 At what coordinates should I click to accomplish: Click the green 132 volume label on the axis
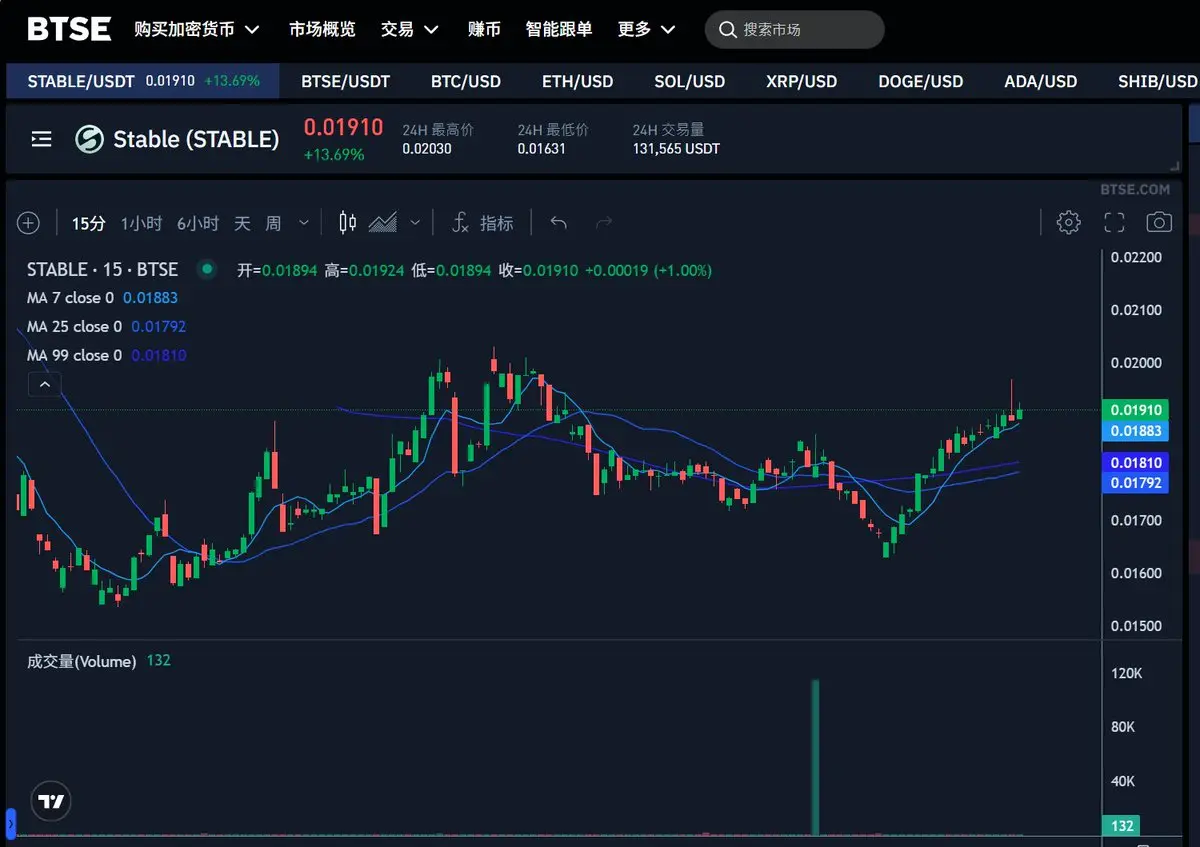click(1123, 826)
